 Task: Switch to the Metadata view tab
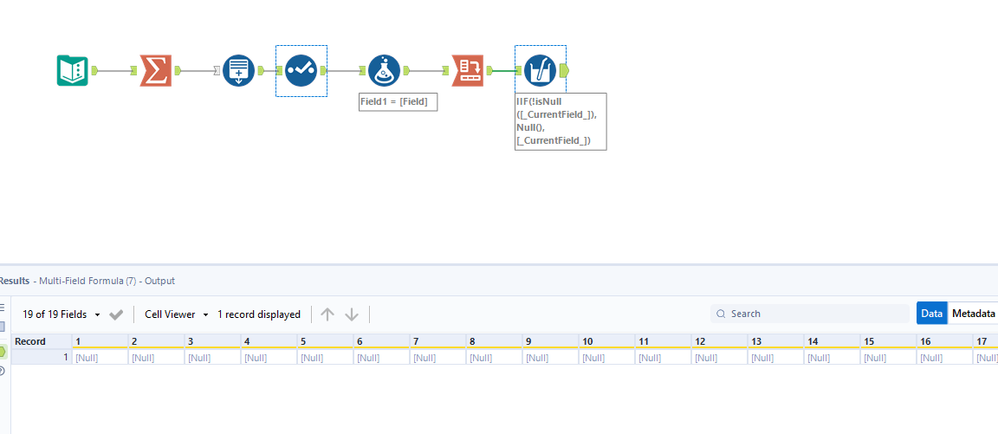tap(973, 314)
